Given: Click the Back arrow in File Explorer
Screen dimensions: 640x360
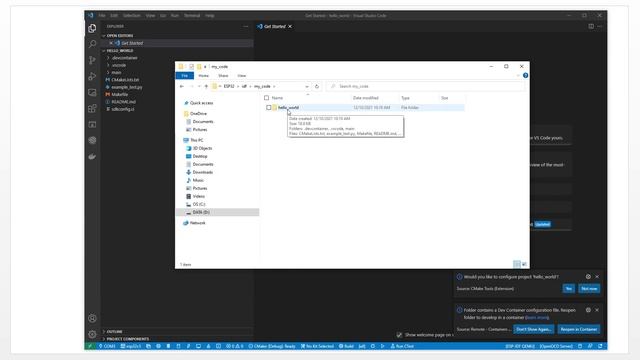Looking at the screenshot, I should [x=182, y=87].
